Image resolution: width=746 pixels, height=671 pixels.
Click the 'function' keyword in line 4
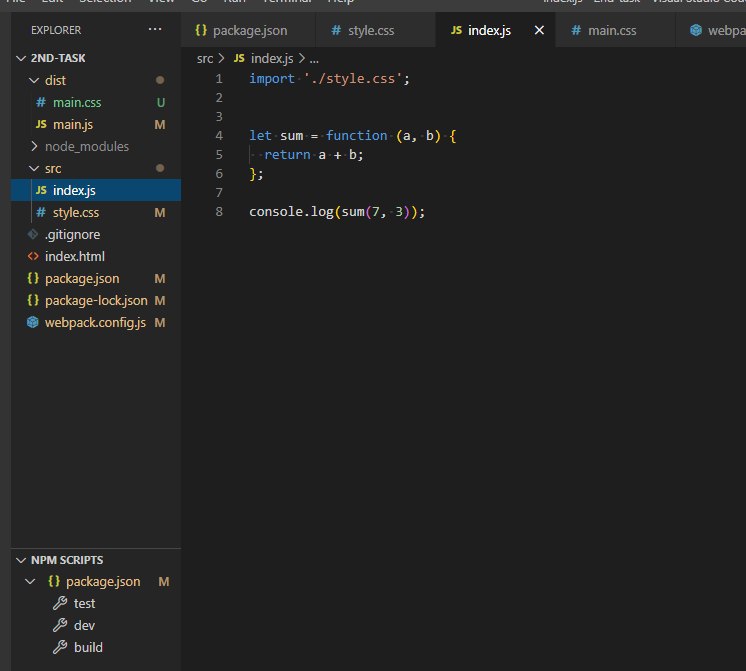click(x=356, y=136)
